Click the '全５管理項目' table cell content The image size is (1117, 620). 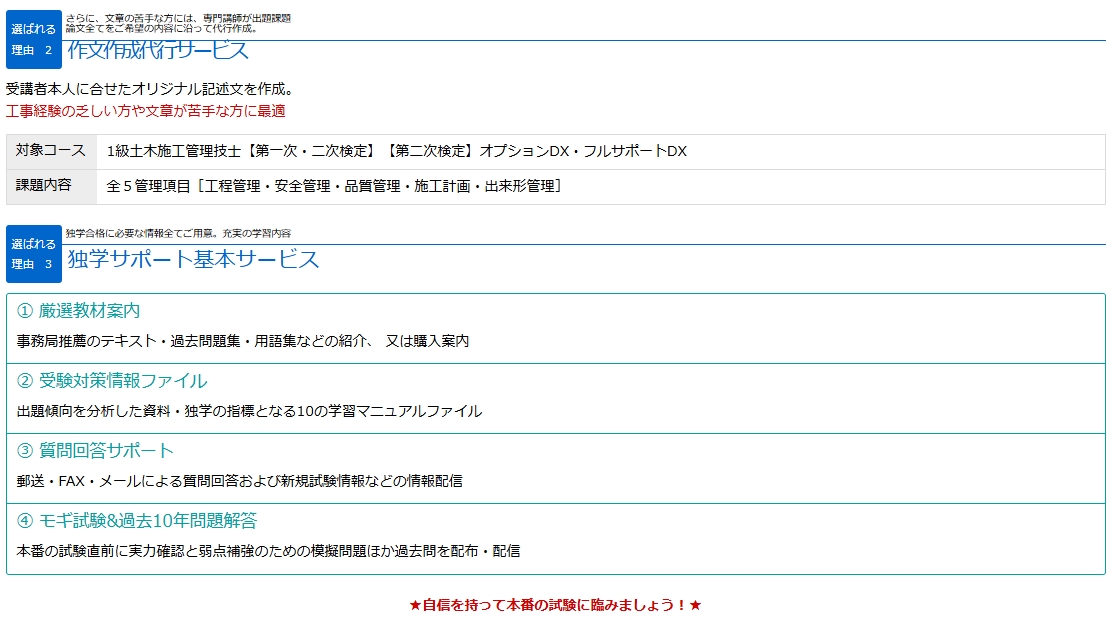pyautogui.click(x=334, y=186)
